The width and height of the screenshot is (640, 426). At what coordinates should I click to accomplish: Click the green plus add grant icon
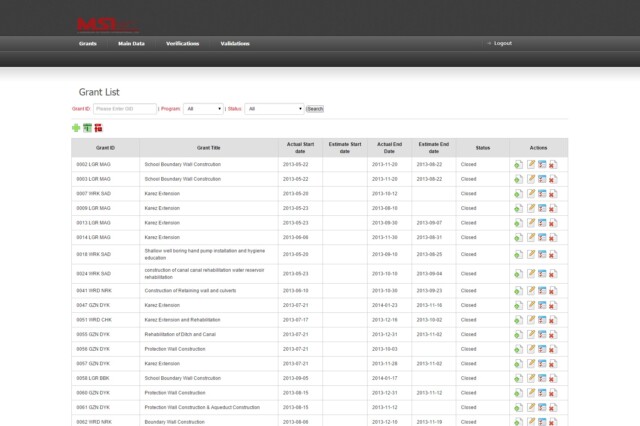tap(76, 127)
